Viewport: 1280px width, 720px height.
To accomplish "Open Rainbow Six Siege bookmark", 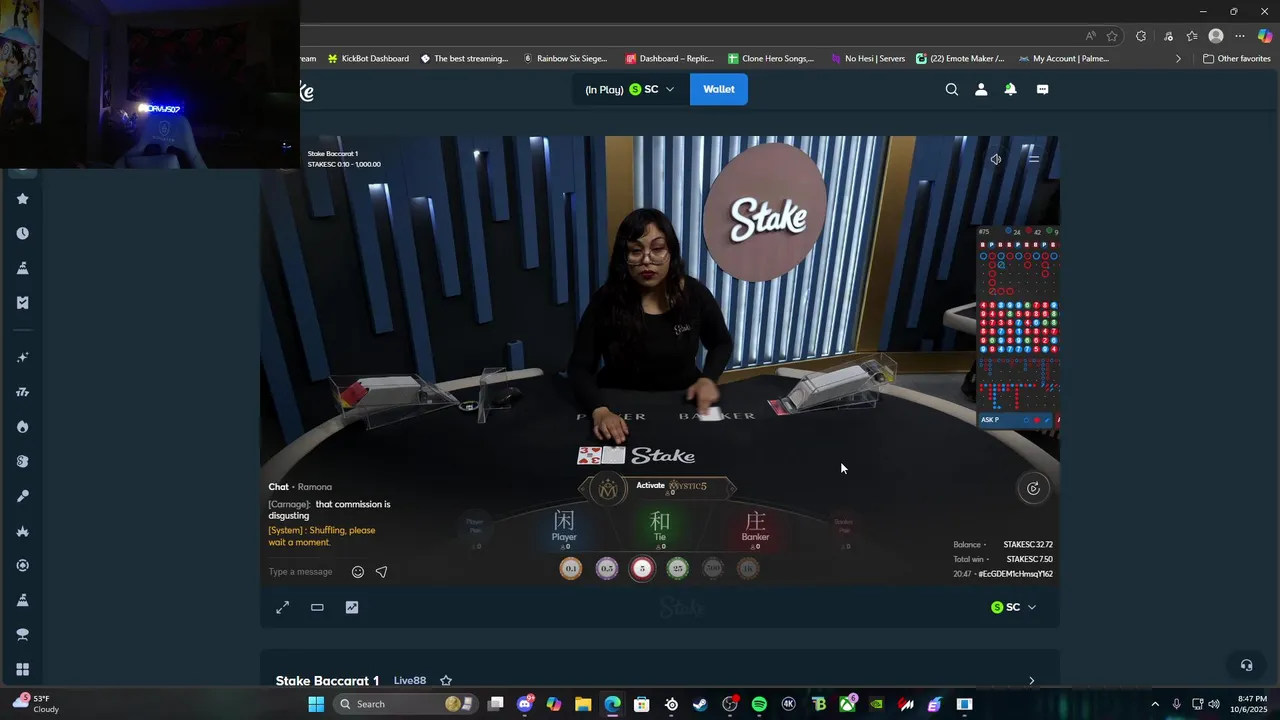I will pyautogui.click(x=565, y=59).
